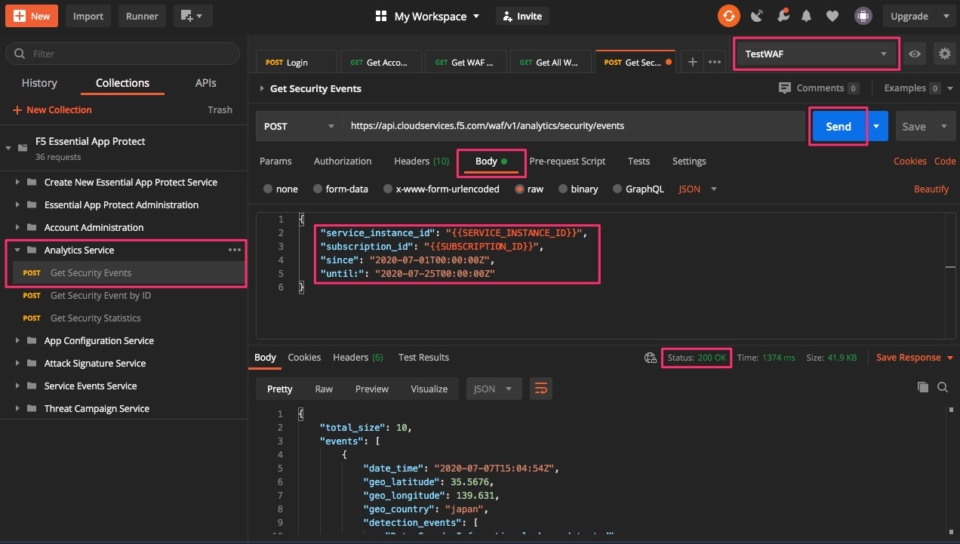The height and width of the screenshot is (544, 960).
Task: Click the environment quick look eye icon
Action: pos(914,54)
